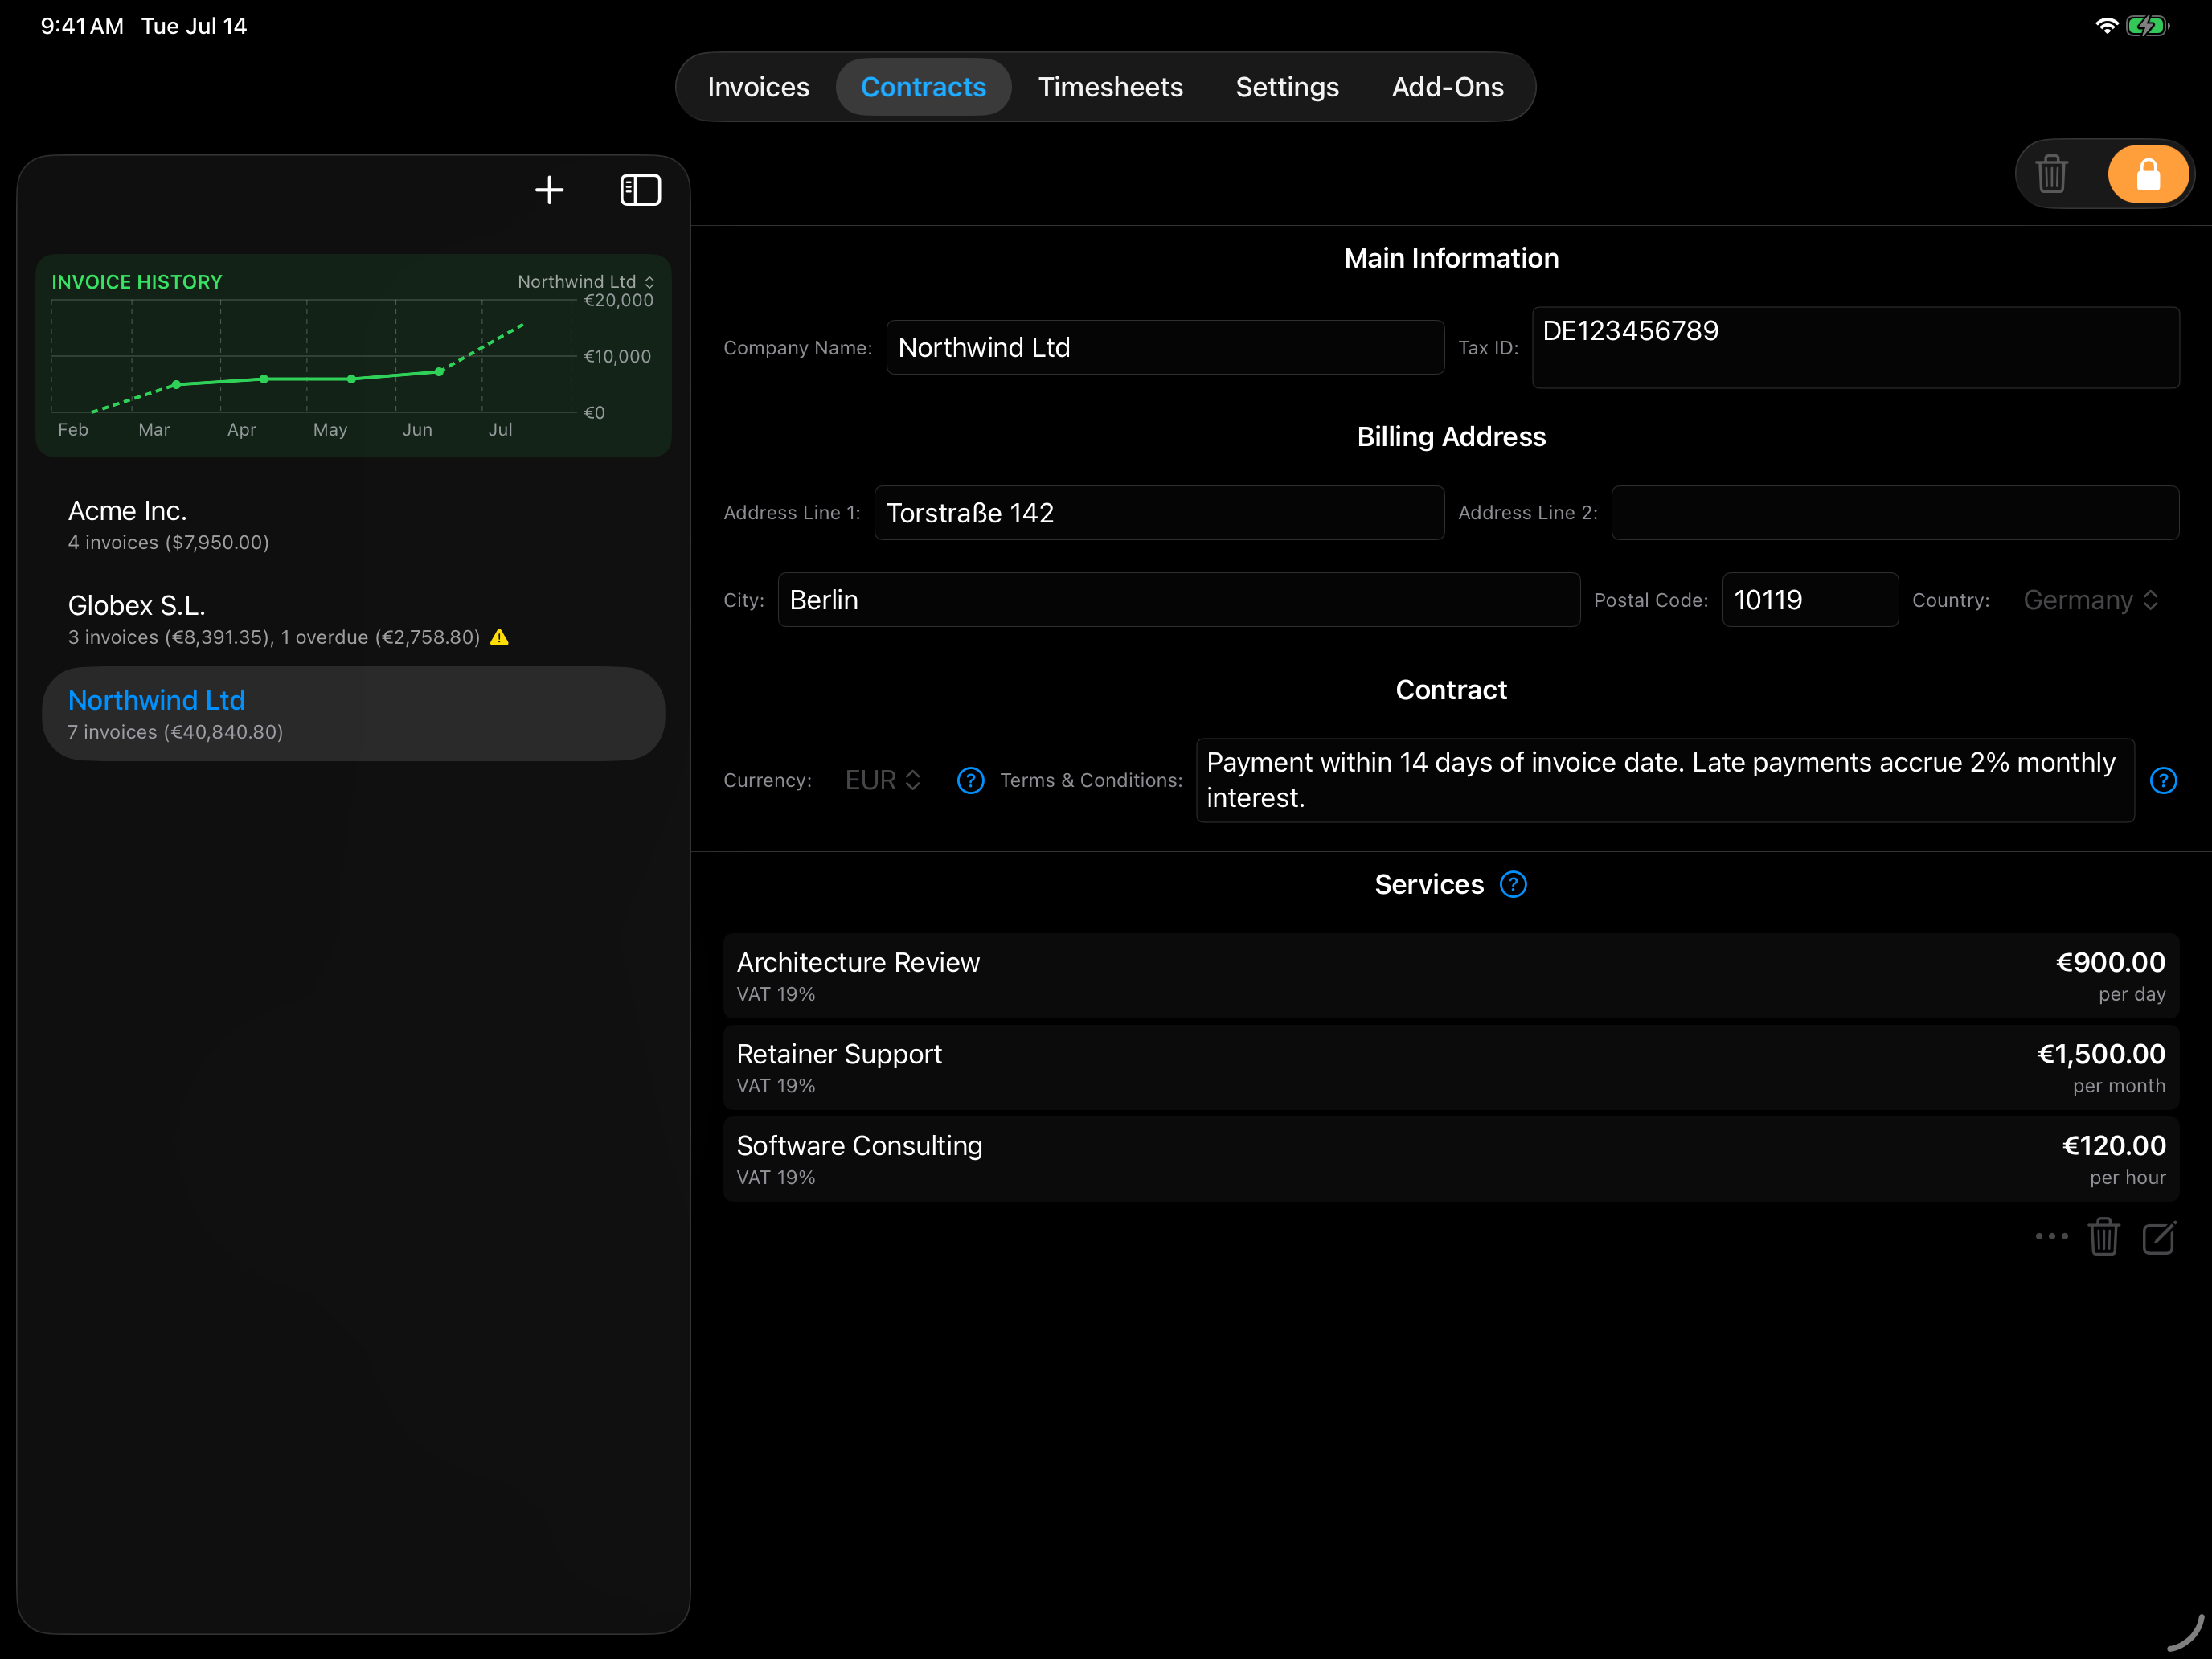Select Retainer Support service row
Image resolution: width=2212 pixels, height=1659 pixels.
1451,1067
